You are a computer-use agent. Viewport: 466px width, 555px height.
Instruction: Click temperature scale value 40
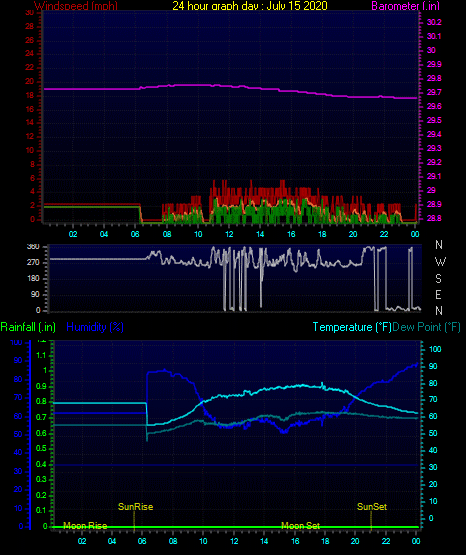433,451
